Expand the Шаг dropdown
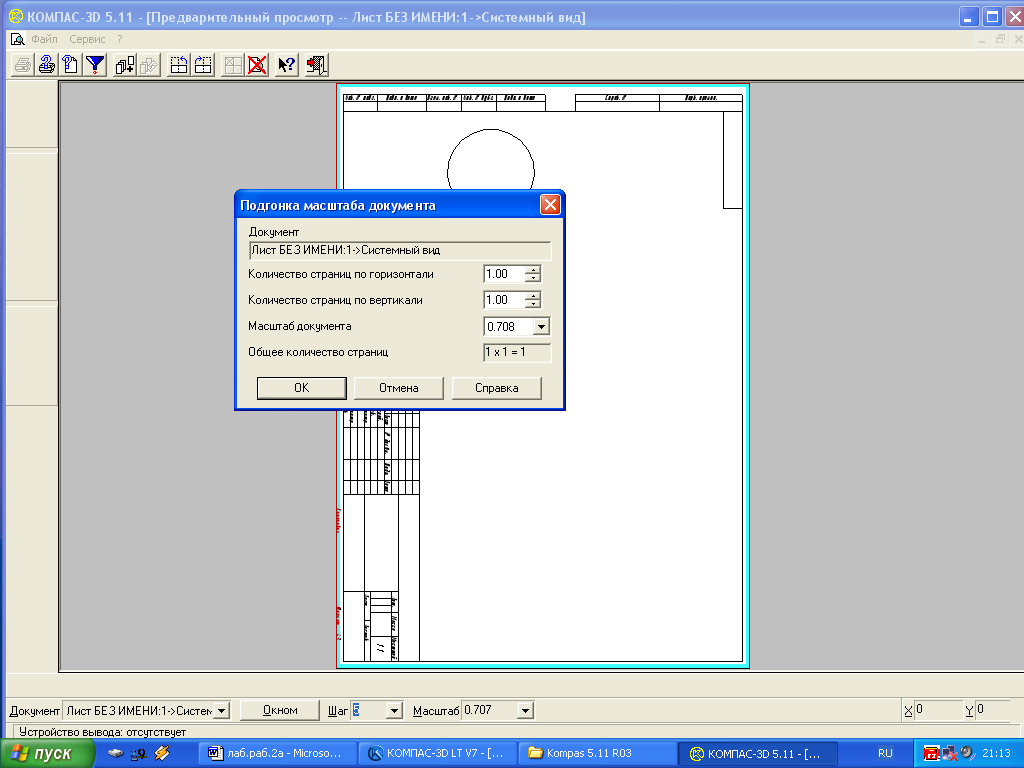Viewport: 1024px width, 768px height. 394,711
